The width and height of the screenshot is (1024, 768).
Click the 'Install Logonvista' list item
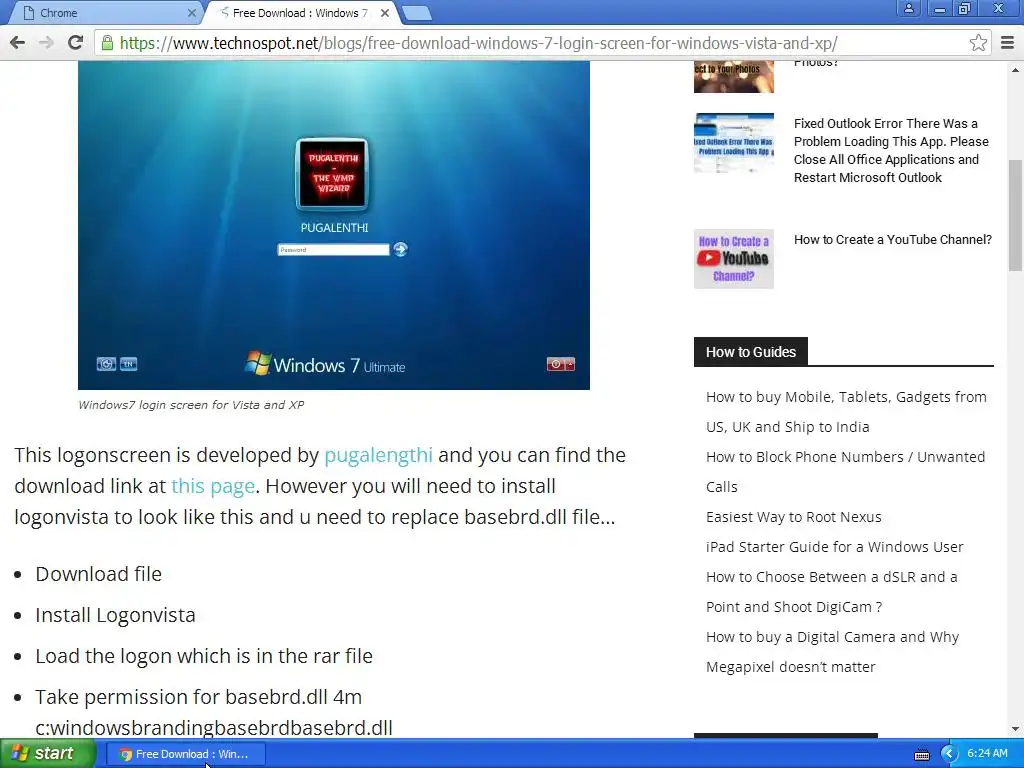pos(116,615)
